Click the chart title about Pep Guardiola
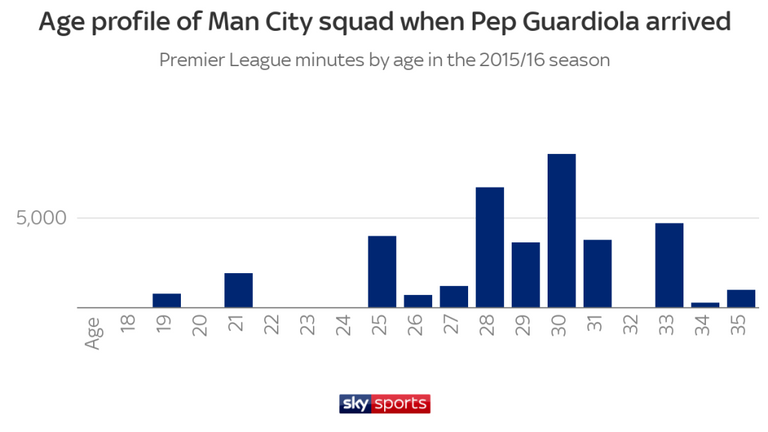The width and height of the screenshot is (768, 432). coord(384,22)
